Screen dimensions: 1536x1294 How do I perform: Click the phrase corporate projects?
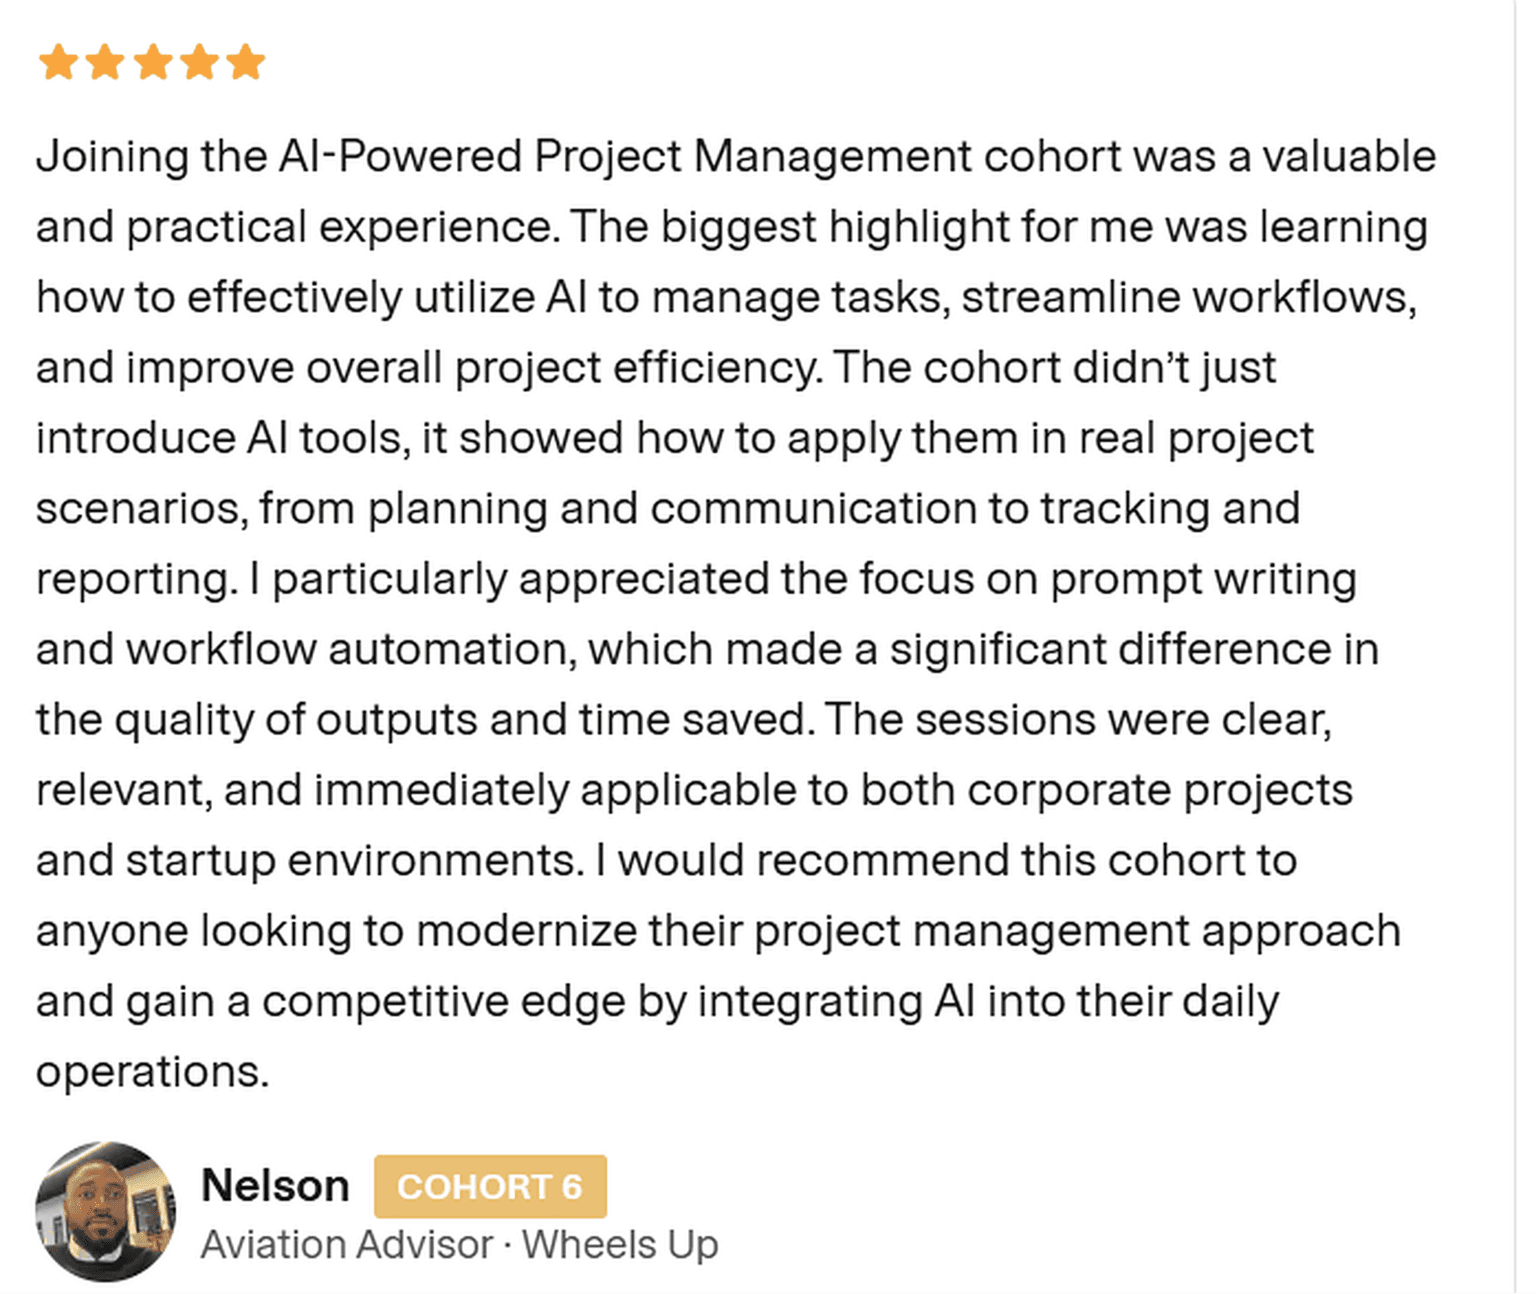click(1159, 790)
